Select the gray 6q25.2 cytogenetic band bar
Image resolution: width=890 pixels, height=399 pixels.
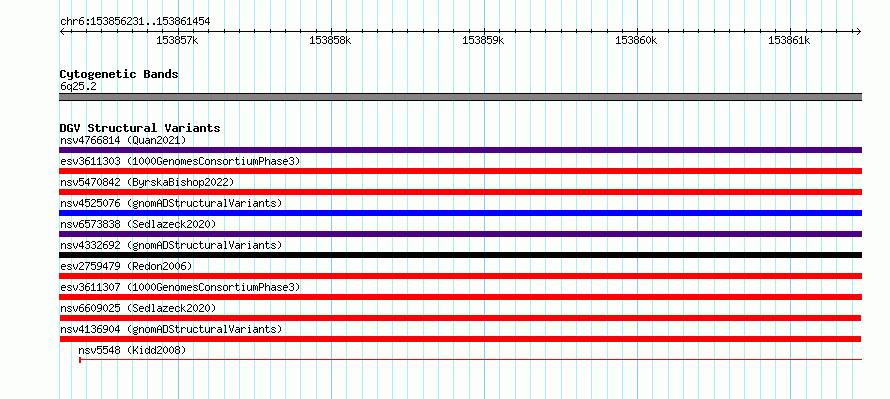(x=460, y=97)
